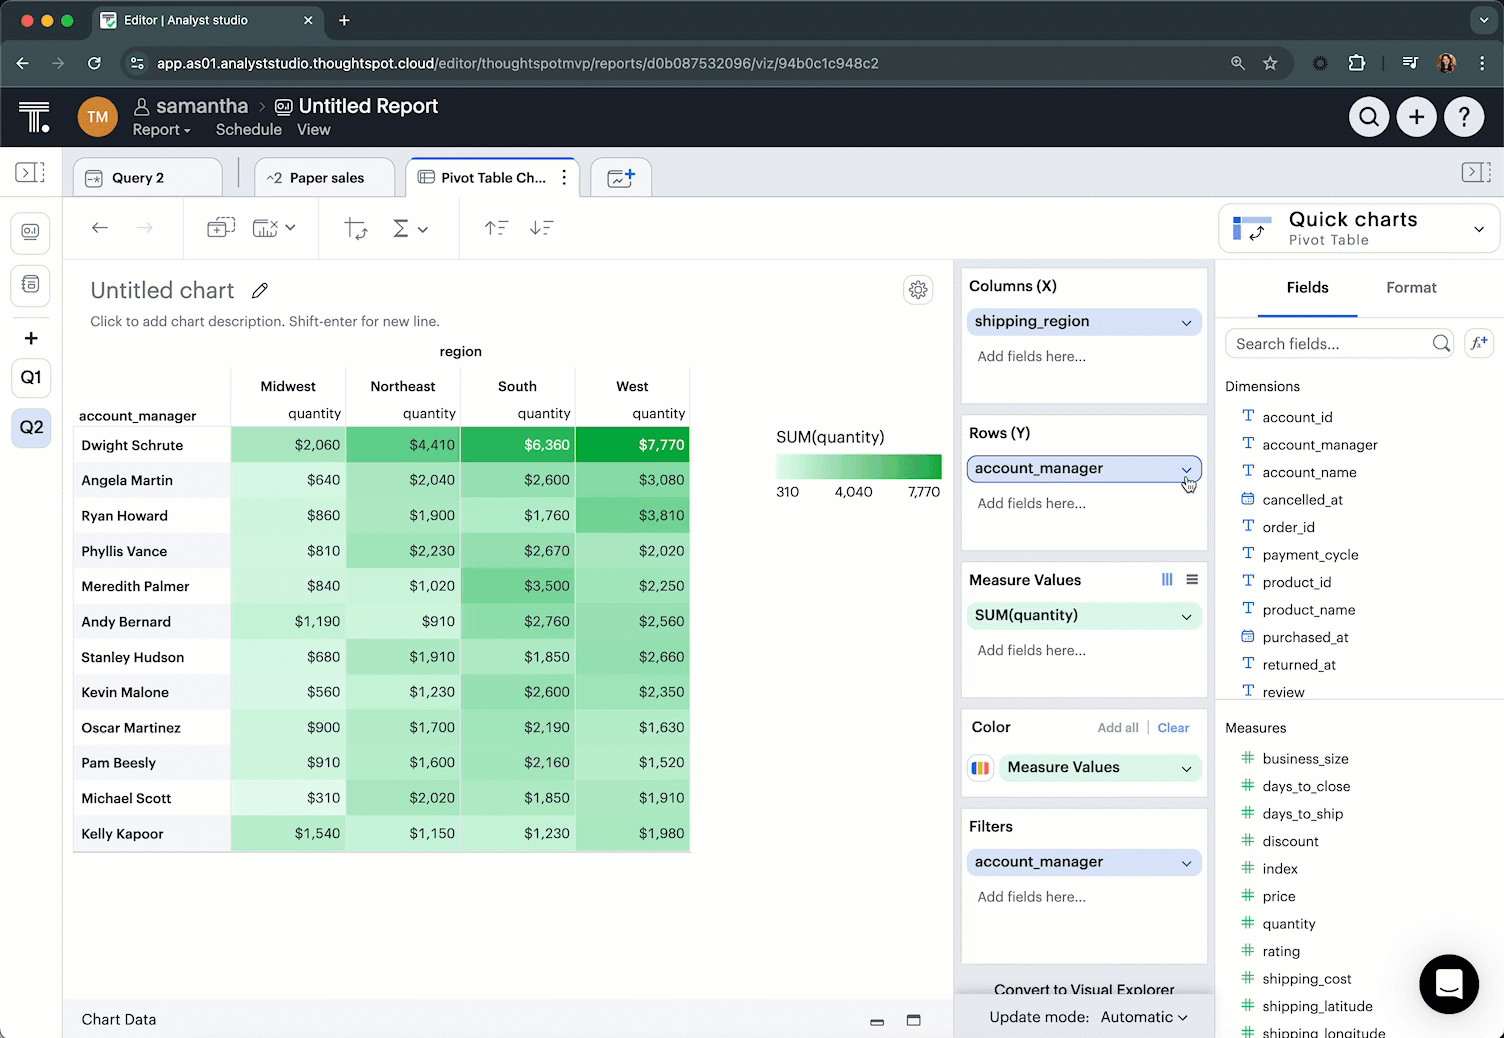Image resolution: width=1504 pixels, height=1038 pixels.
Task: Click the pencil icon to rename chart
Action: [260, 291]
